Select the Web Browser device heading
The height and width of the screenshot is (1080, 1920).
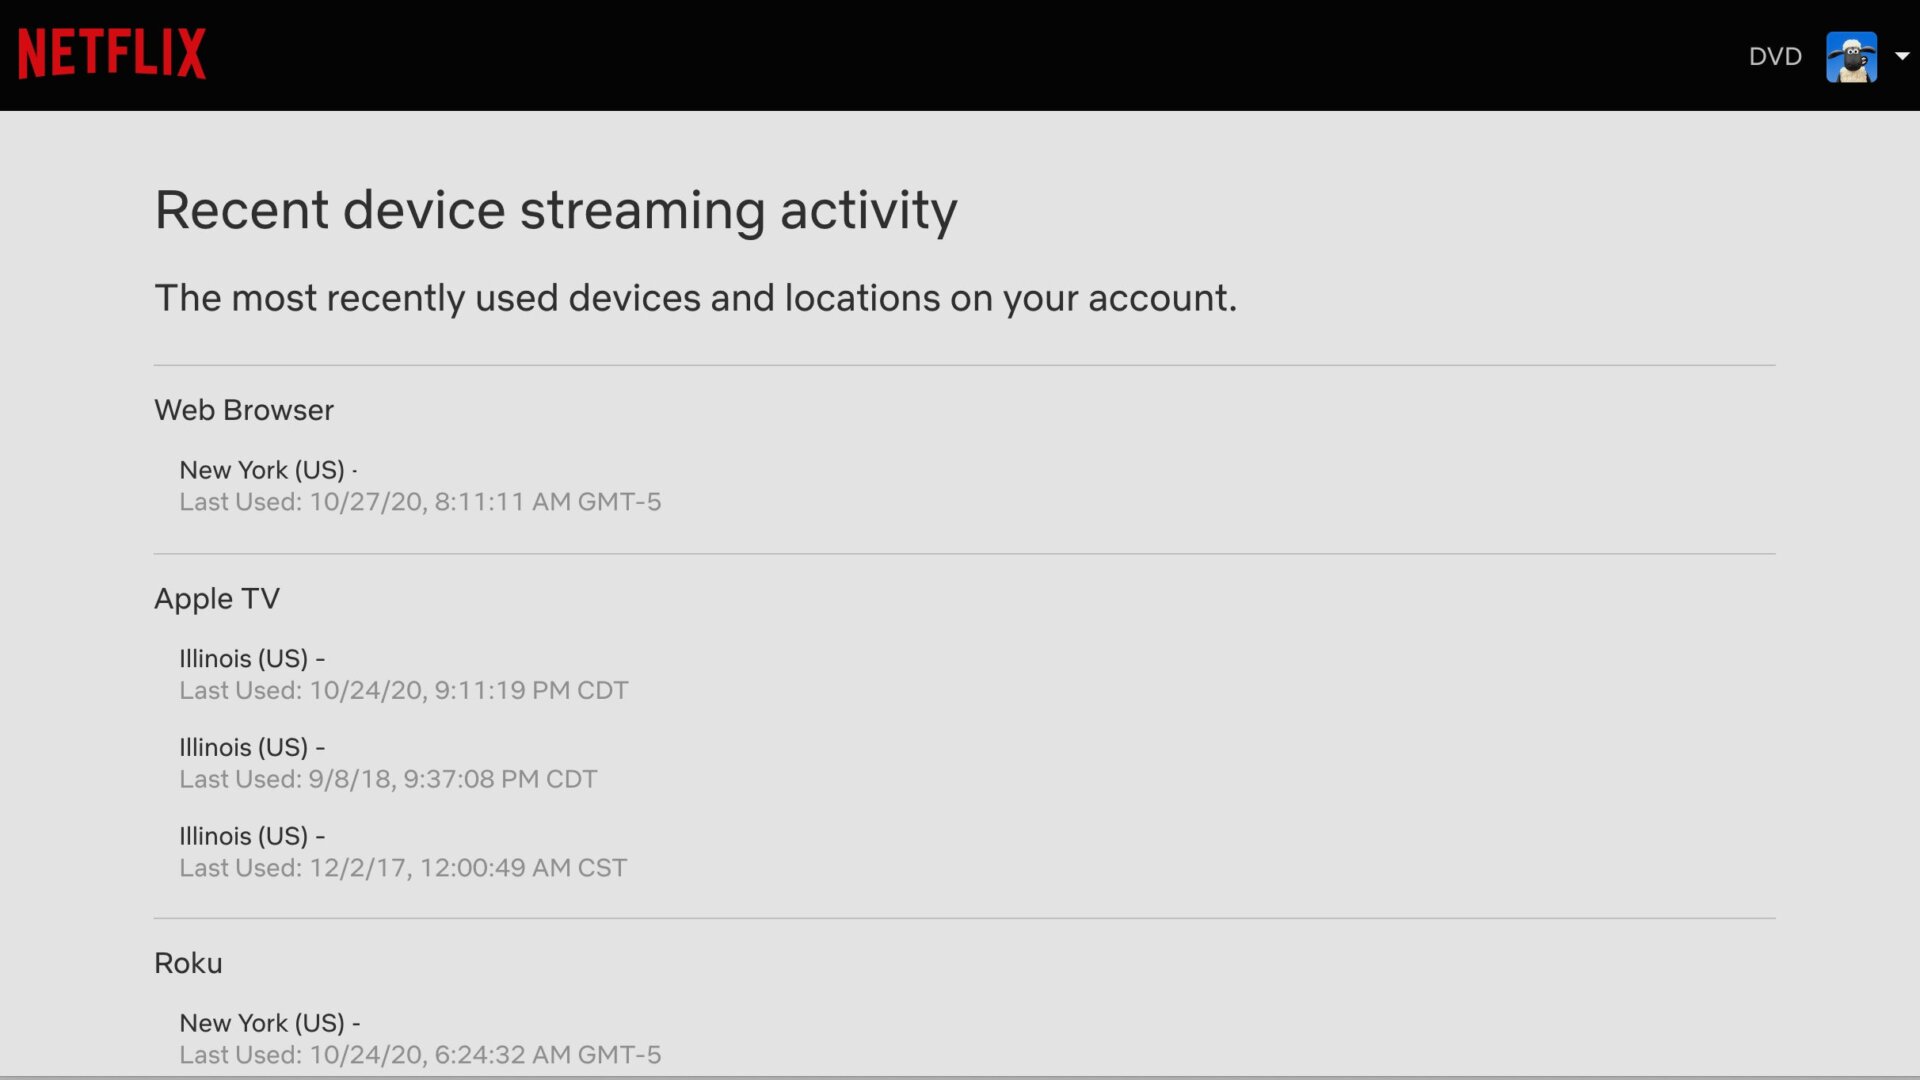[244, 410]
